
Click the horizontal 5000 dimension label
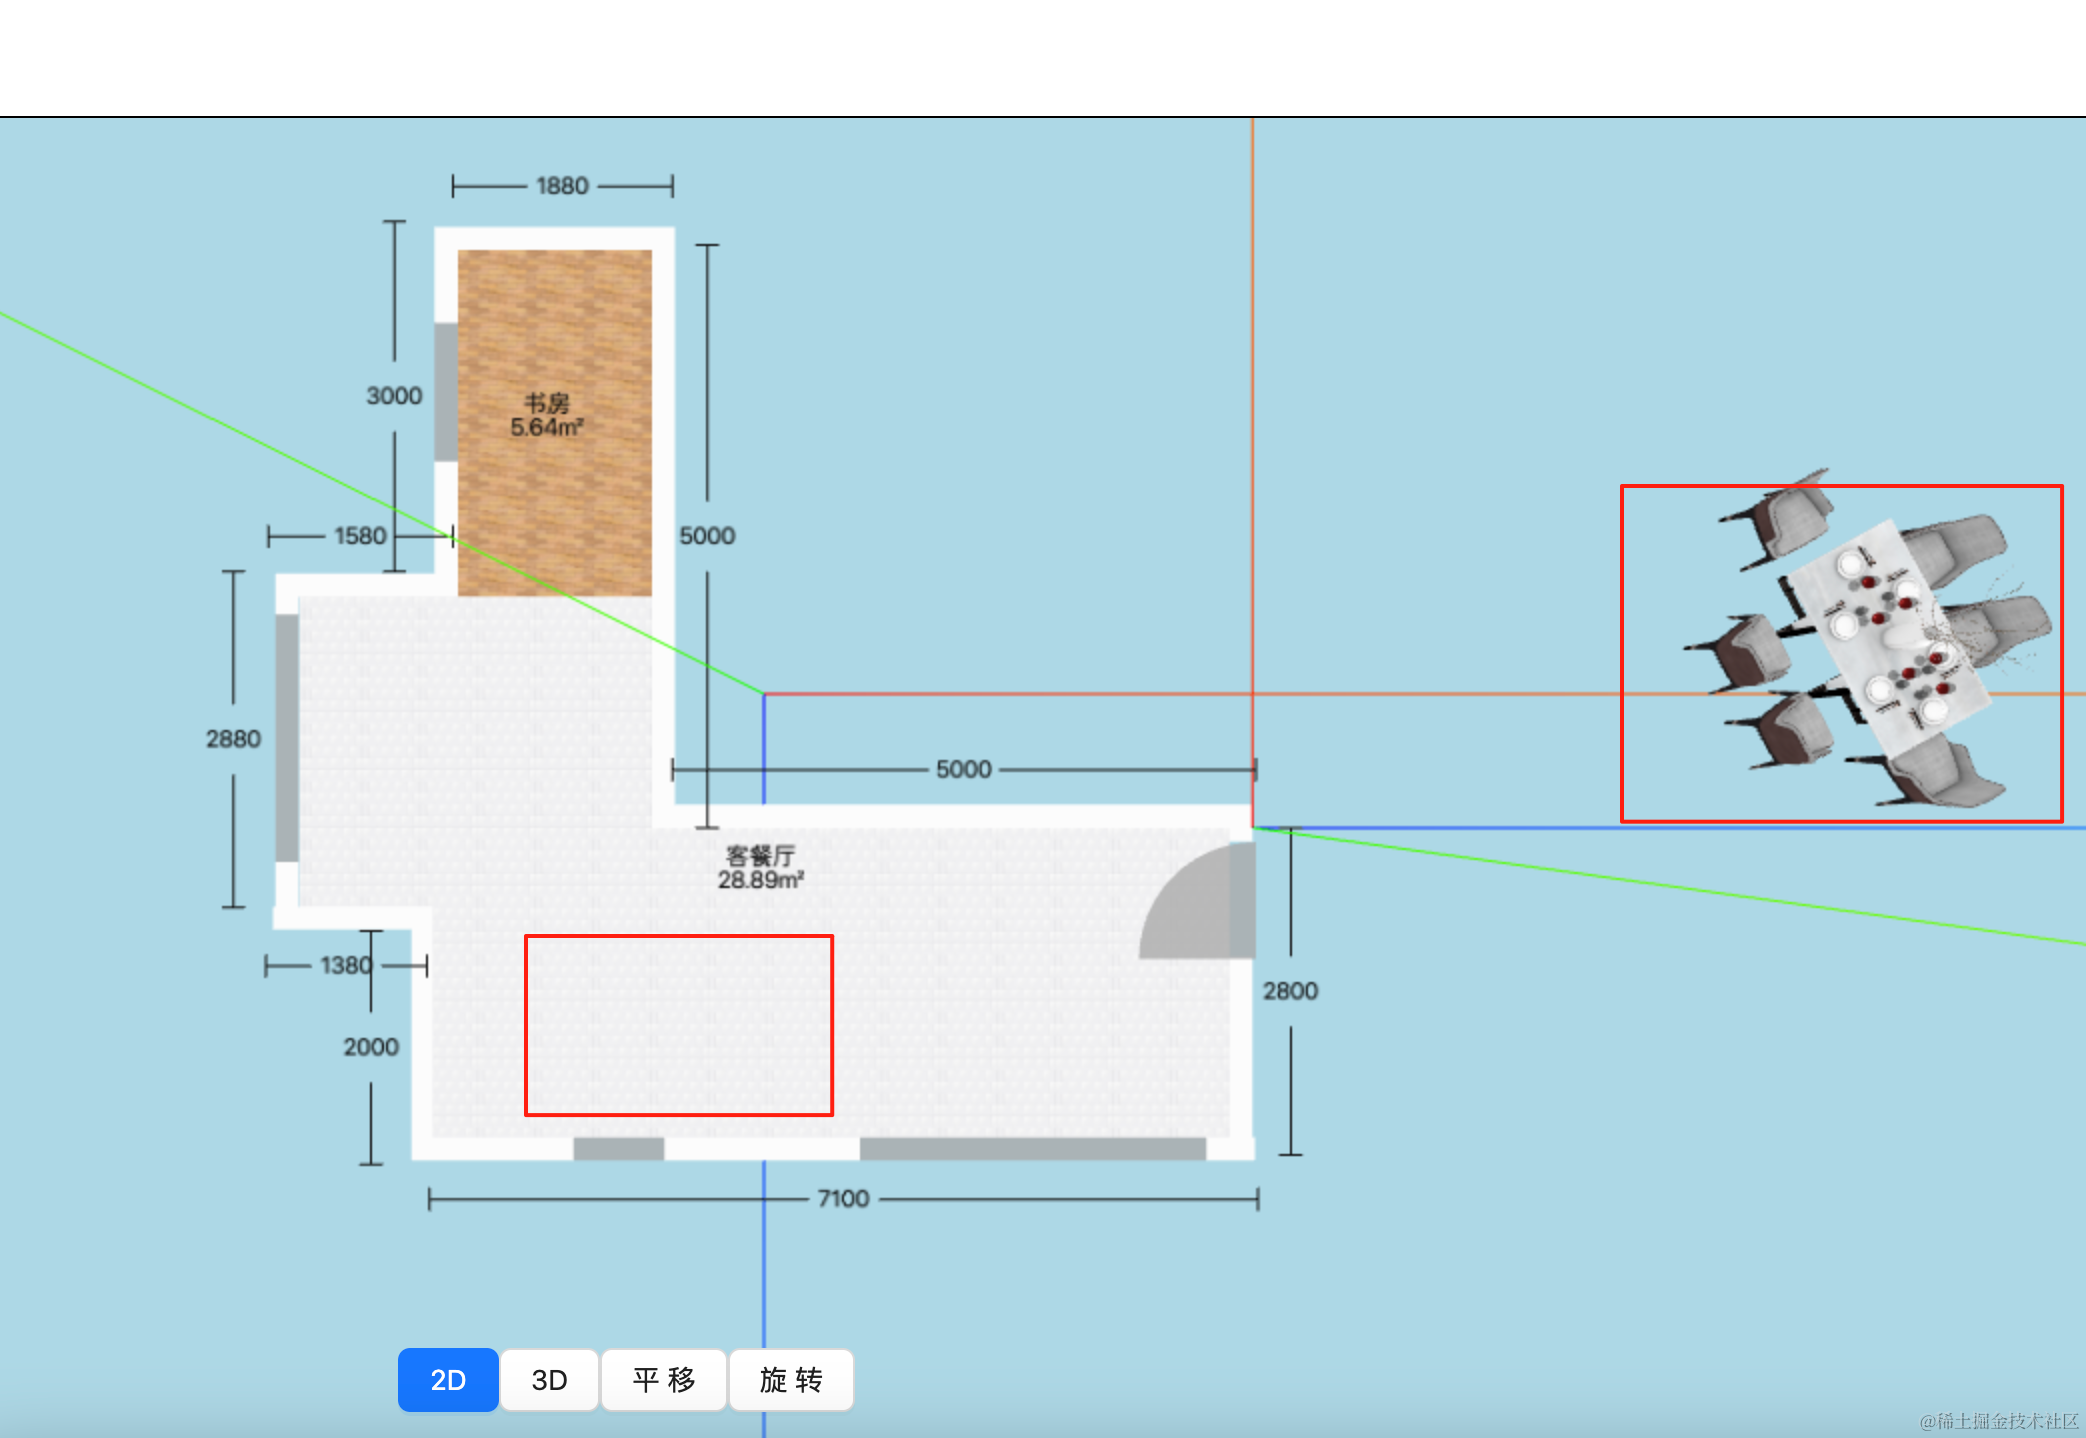click(964, 769)
